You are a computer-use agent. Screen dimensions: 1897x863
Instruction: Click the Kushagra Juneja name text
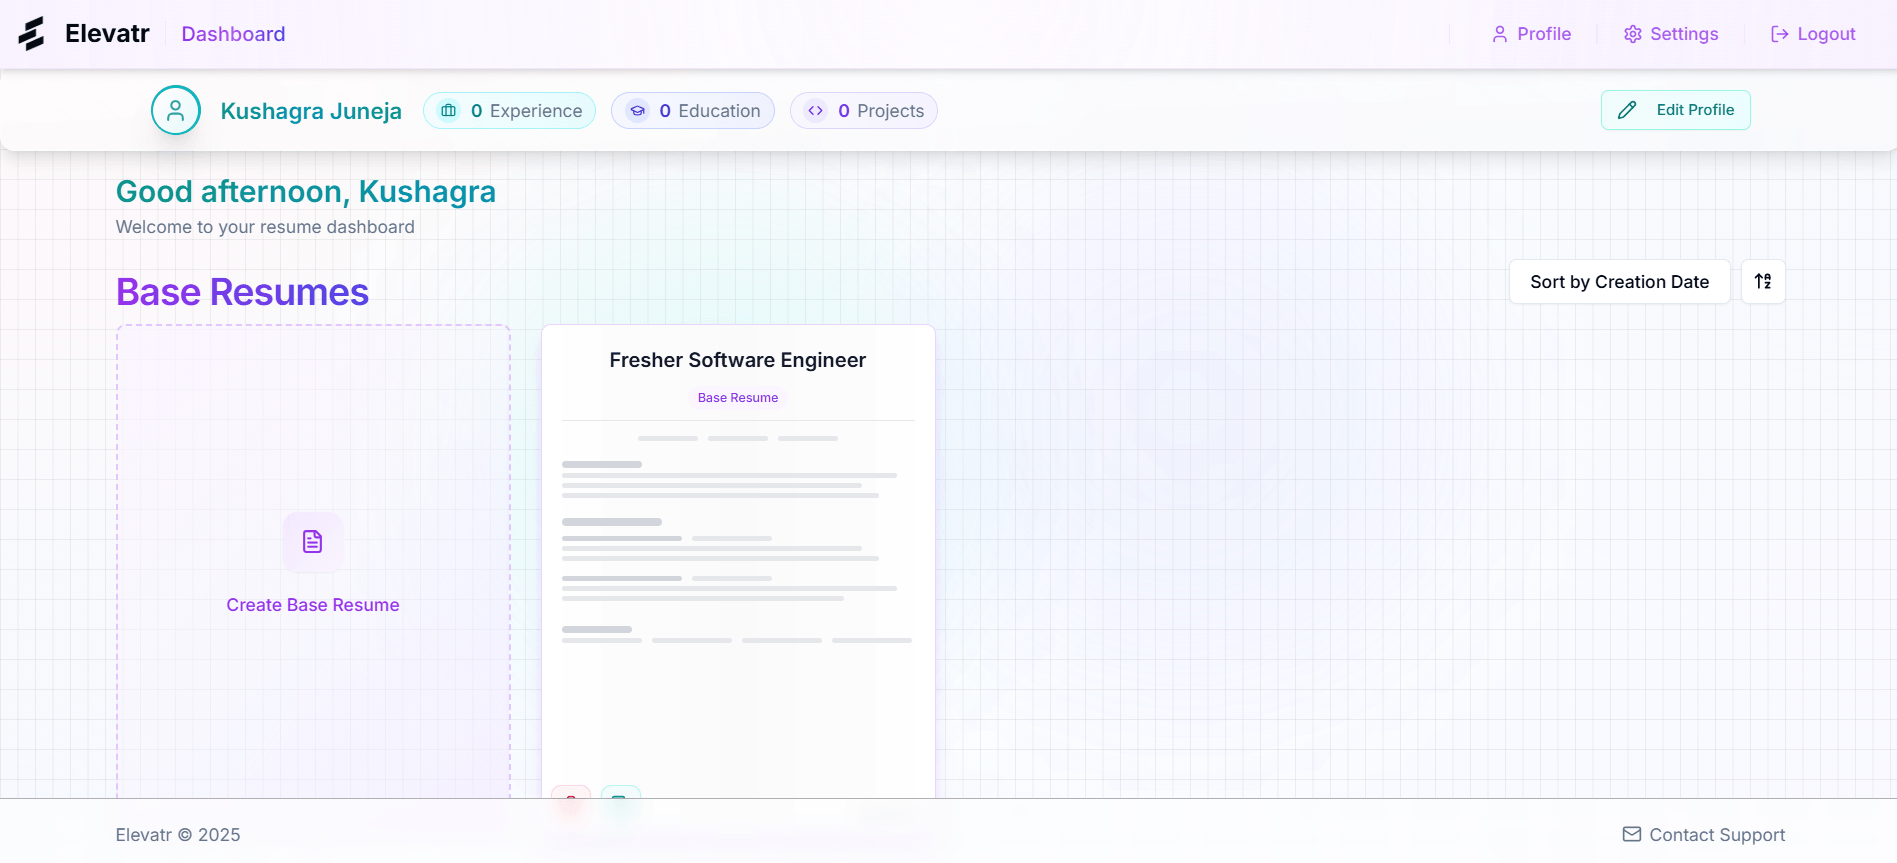tap(311, 111)
